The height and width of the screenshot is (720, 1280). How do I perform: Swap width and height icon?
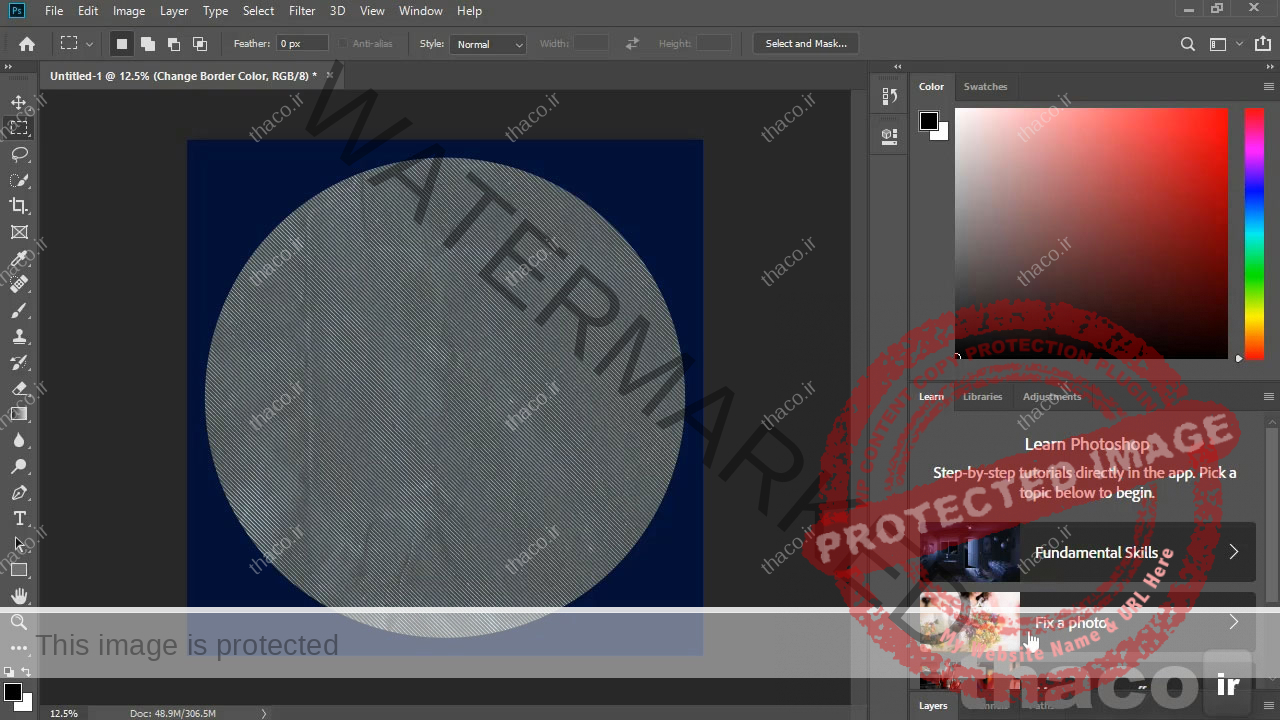tap(632, 44)
